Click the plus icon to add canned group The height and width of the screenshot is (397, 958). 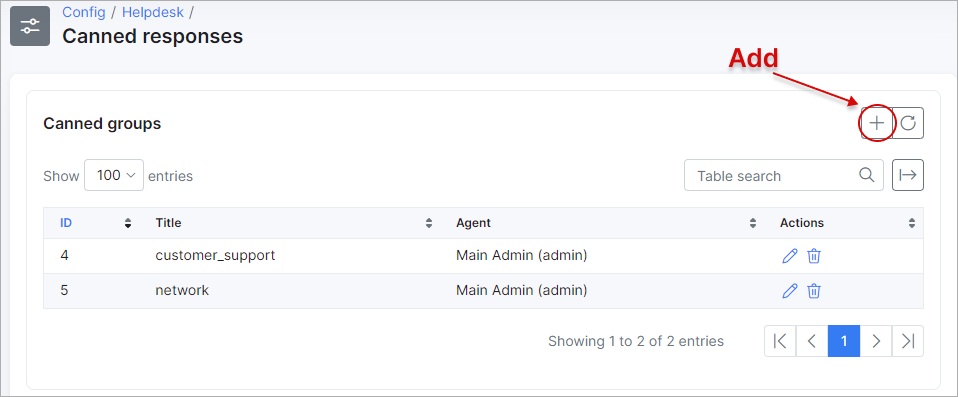(877, 123)
